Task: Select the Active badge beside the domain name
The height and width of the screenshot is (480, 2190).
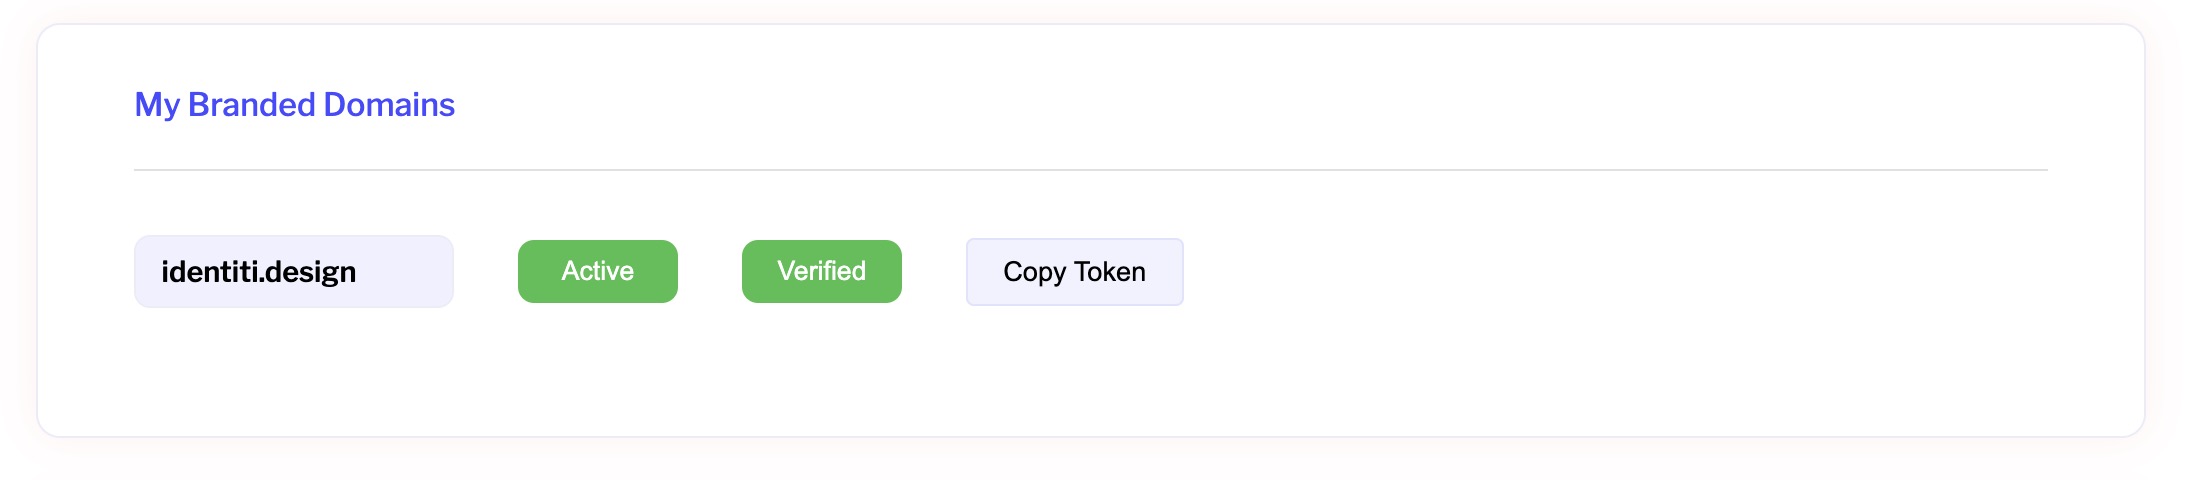Action: coord(597,272)
